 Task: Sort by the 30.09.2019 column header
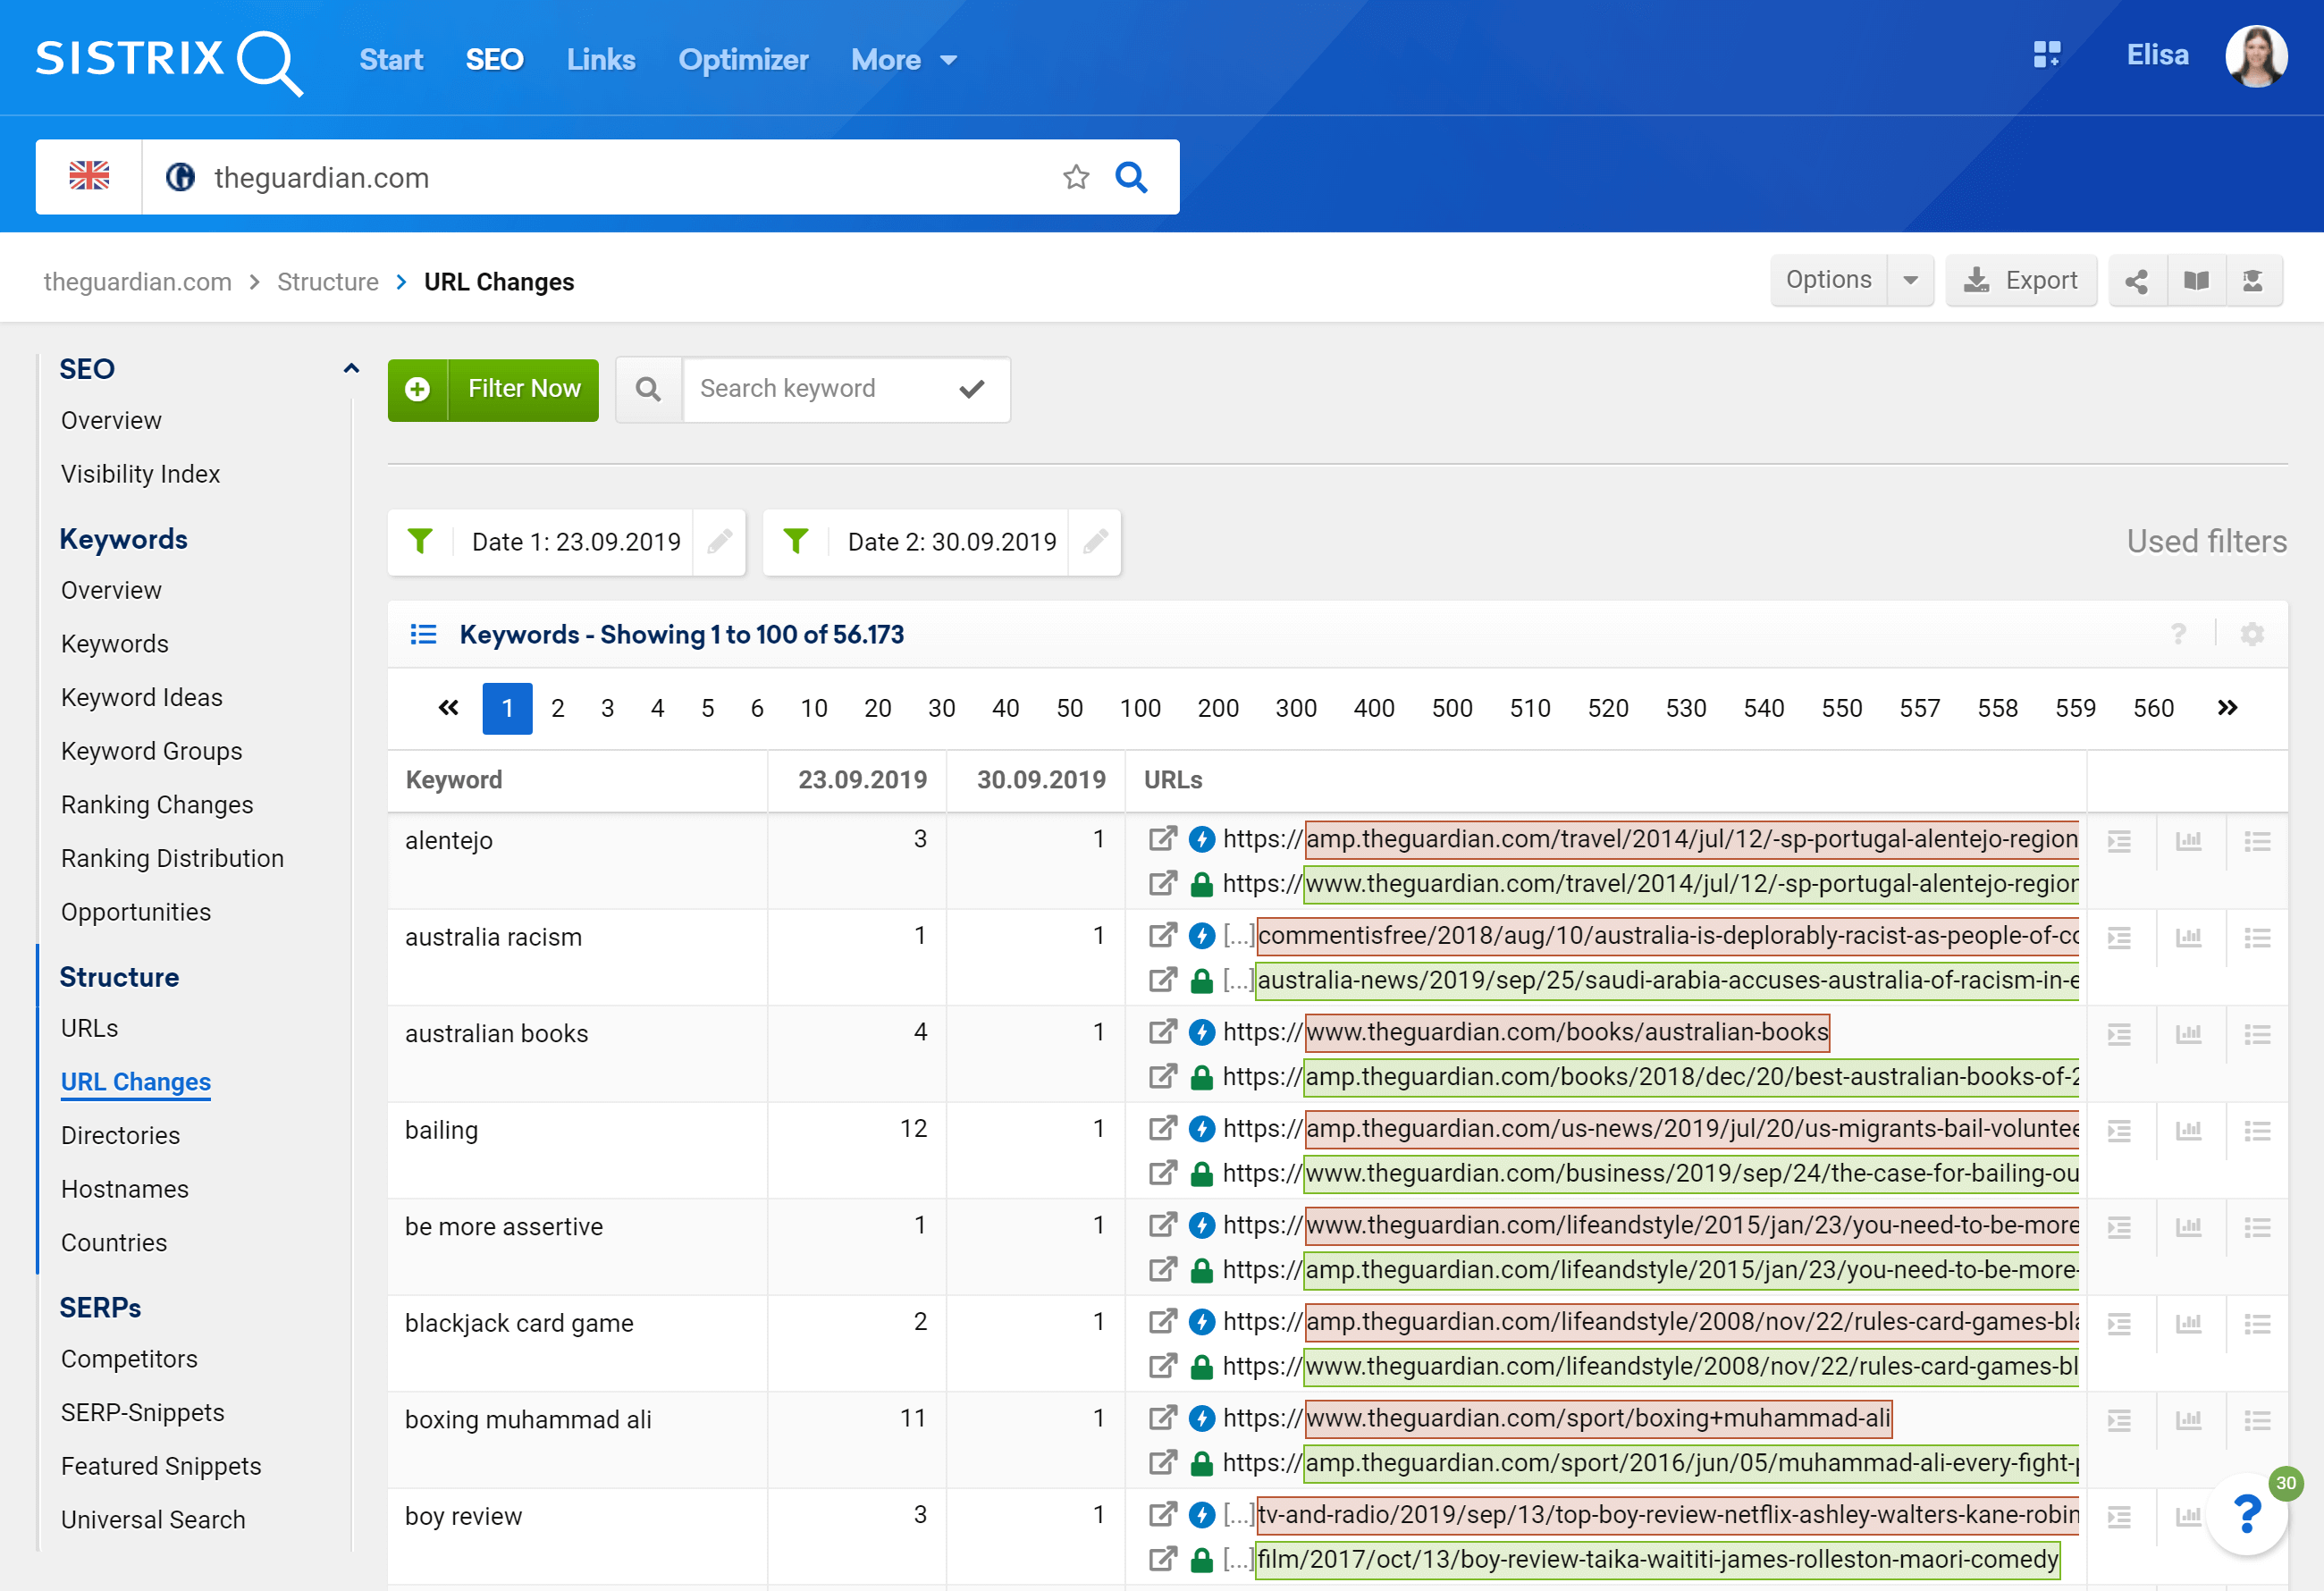click(1041, 780)
